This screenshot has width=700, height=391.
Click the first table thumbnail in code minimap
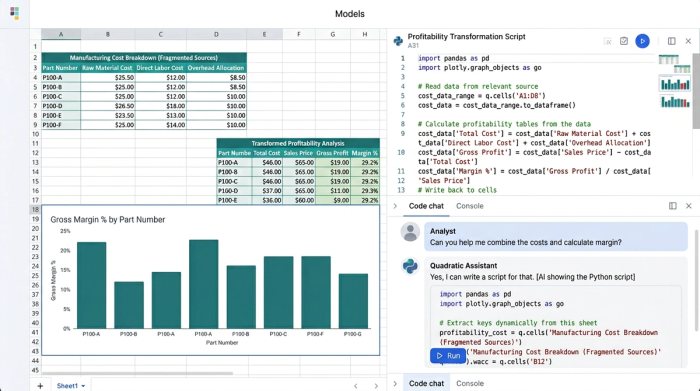point(668,59)
